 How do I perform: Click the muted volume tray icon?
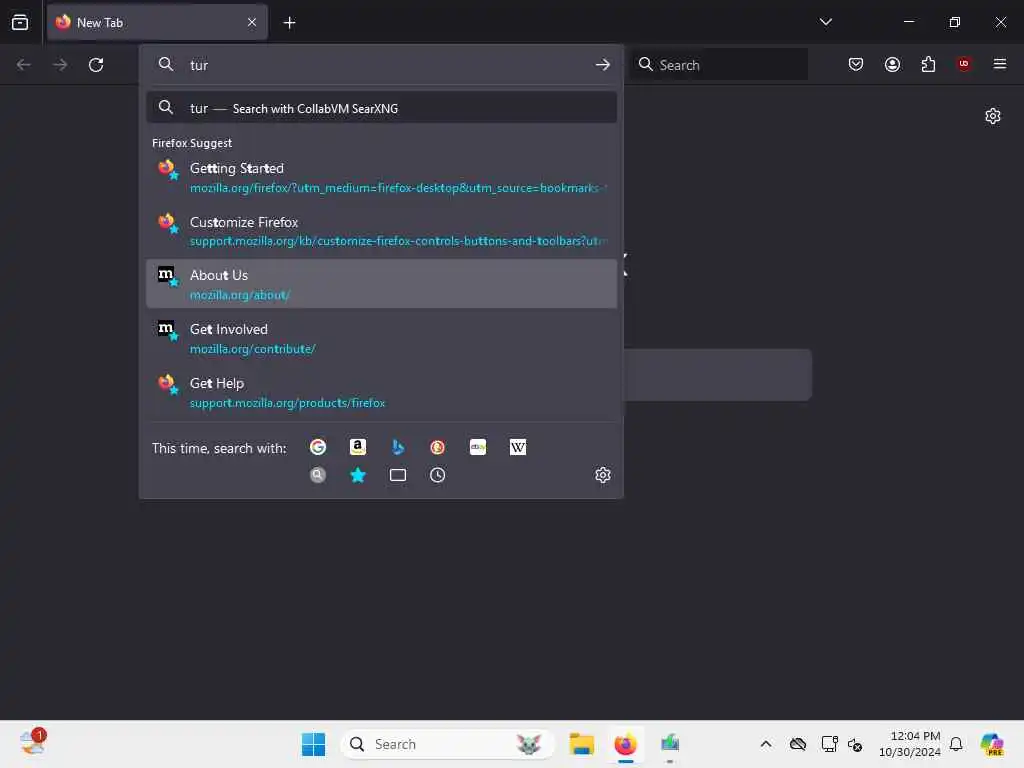click(856, 744)
